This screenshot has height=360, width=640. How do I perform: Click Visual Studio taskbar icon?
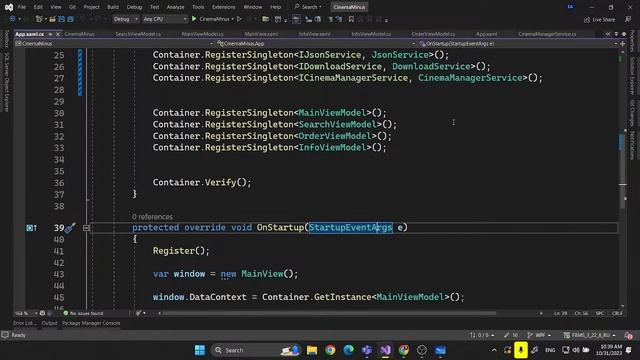click(385, 350)
